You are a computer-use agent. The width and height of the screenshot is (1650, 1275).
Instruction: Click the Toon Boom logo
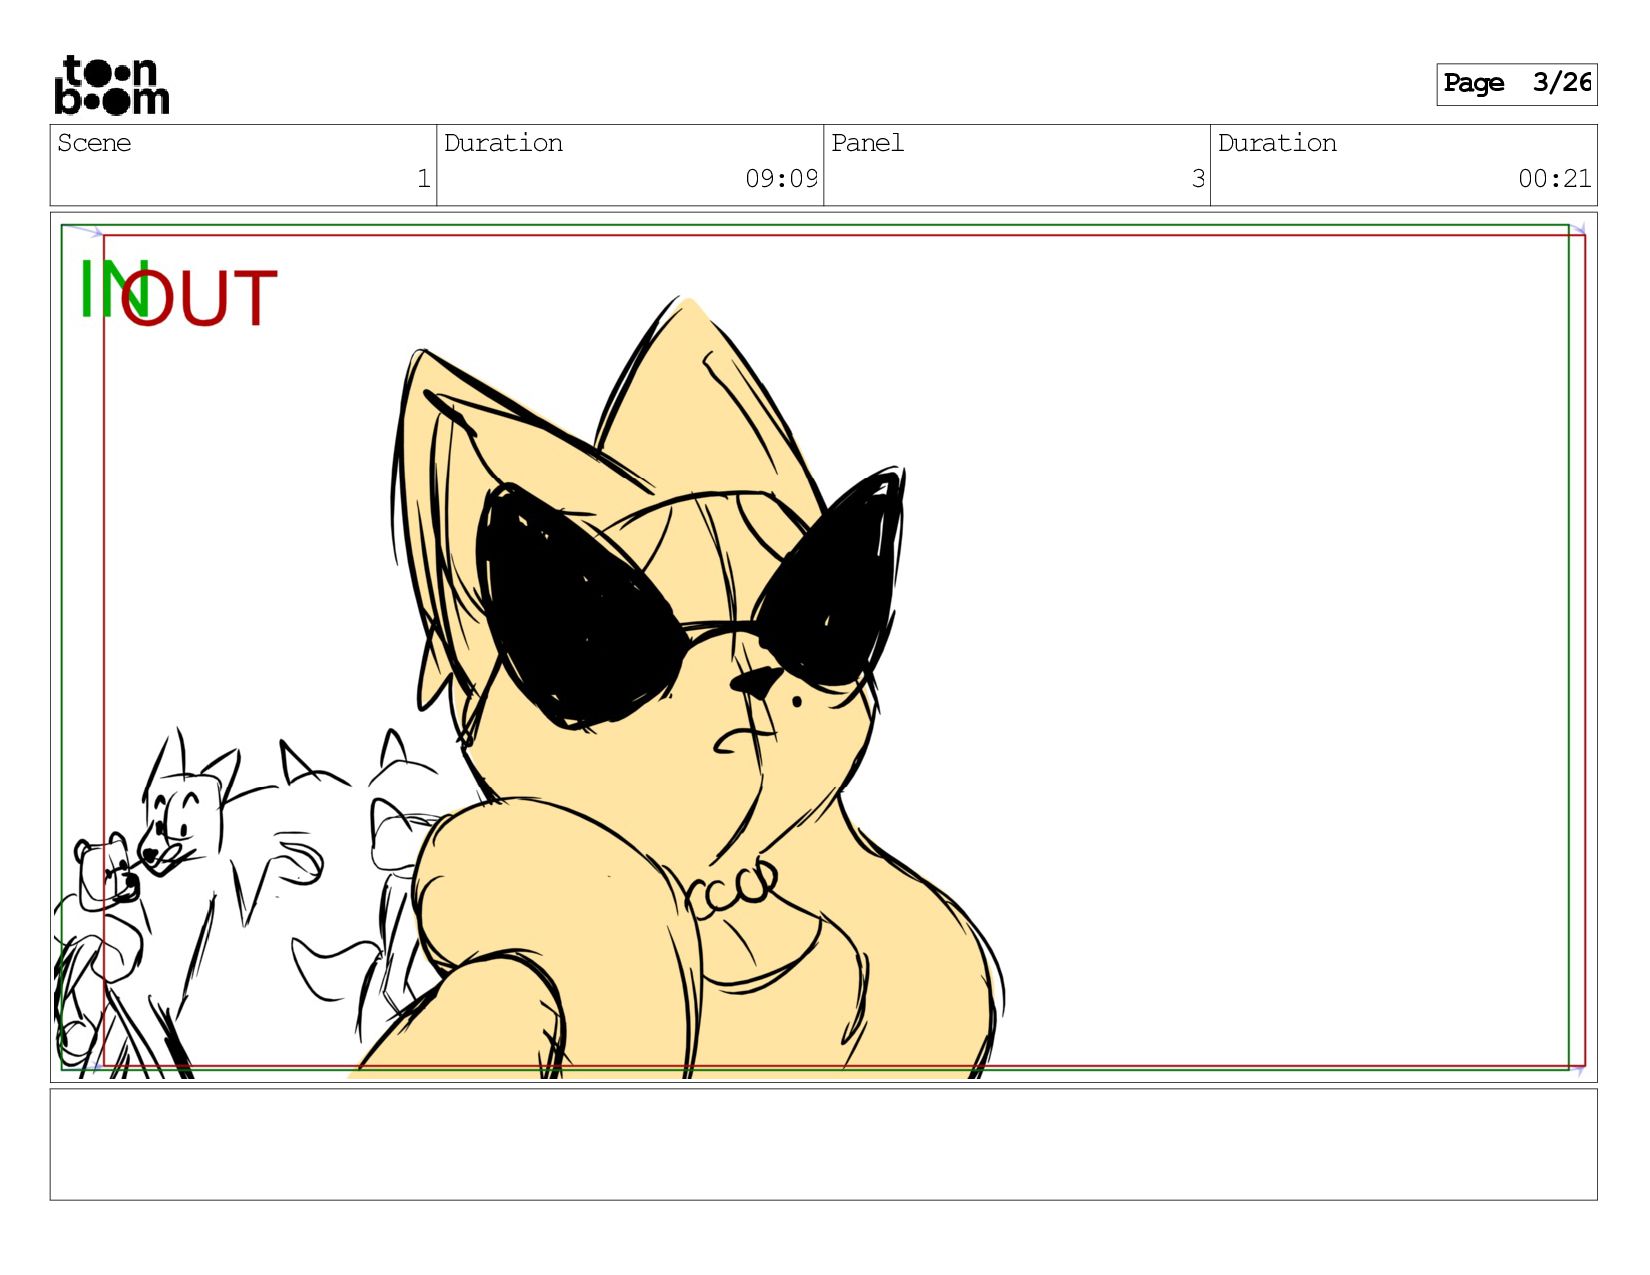click(111, 85)
